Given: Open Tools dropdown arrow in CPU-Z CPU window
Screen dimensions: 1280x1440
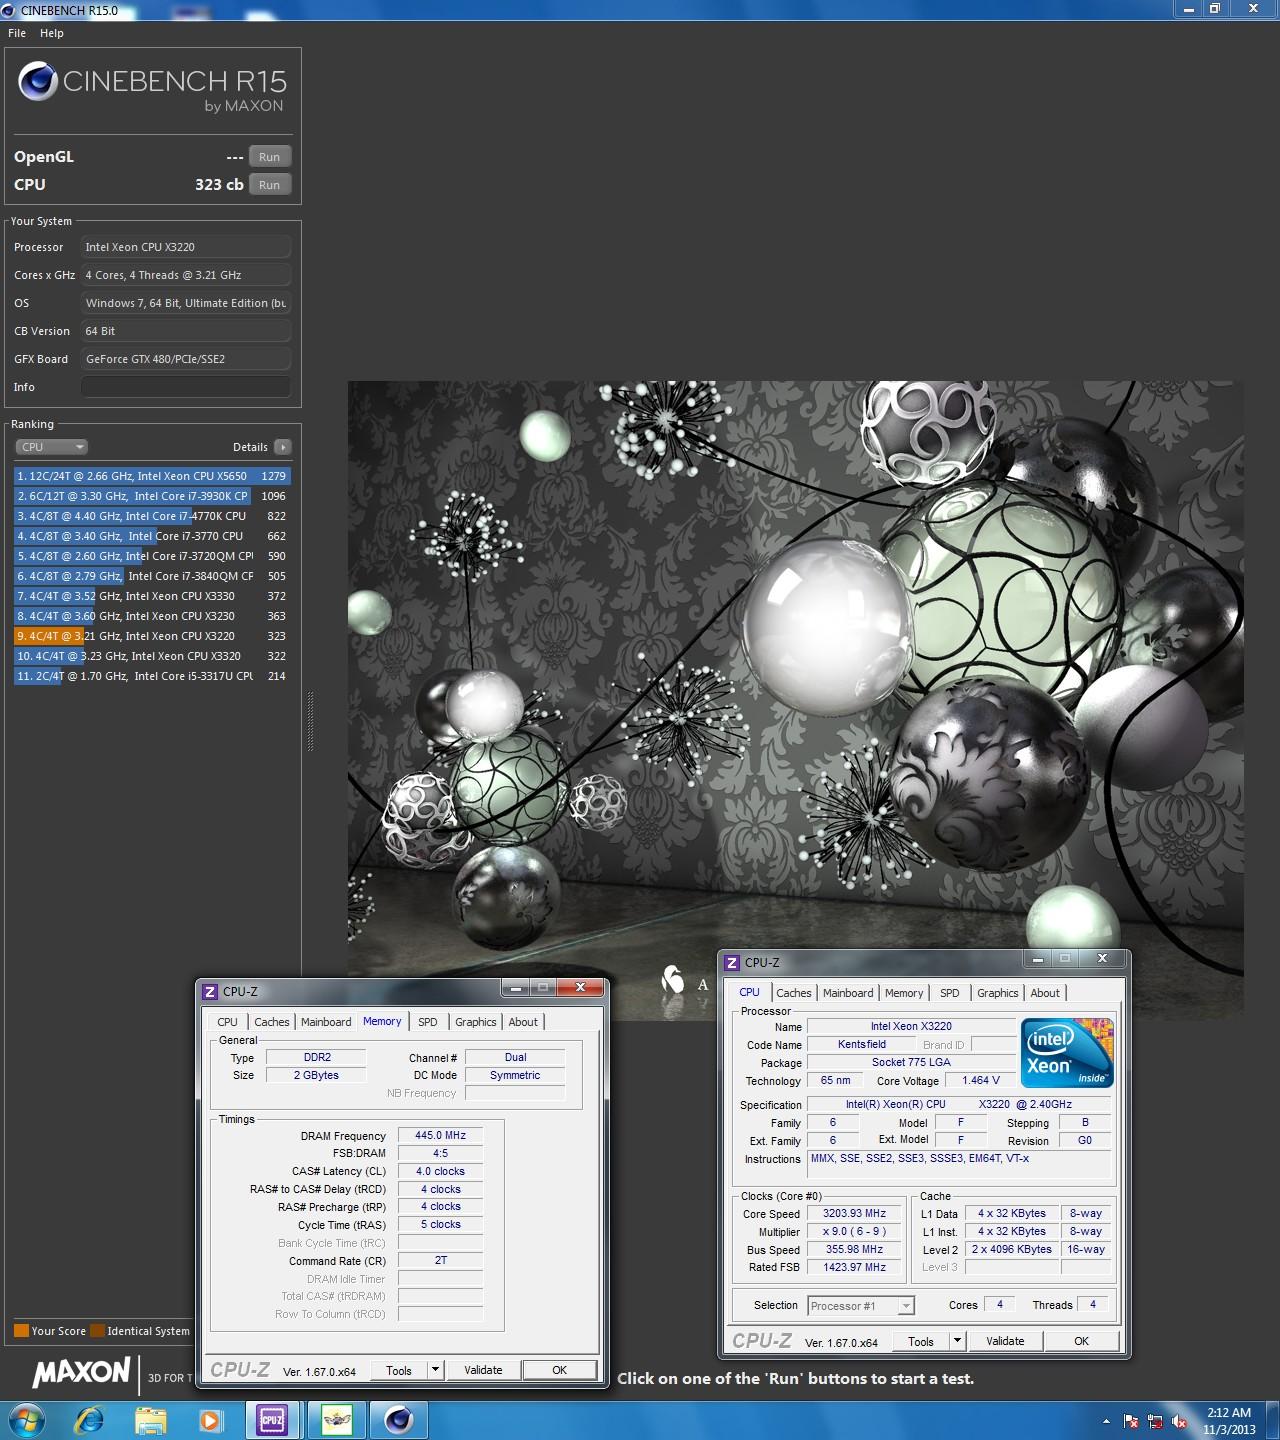Looking at the screenshot, I should point(957,1341).
